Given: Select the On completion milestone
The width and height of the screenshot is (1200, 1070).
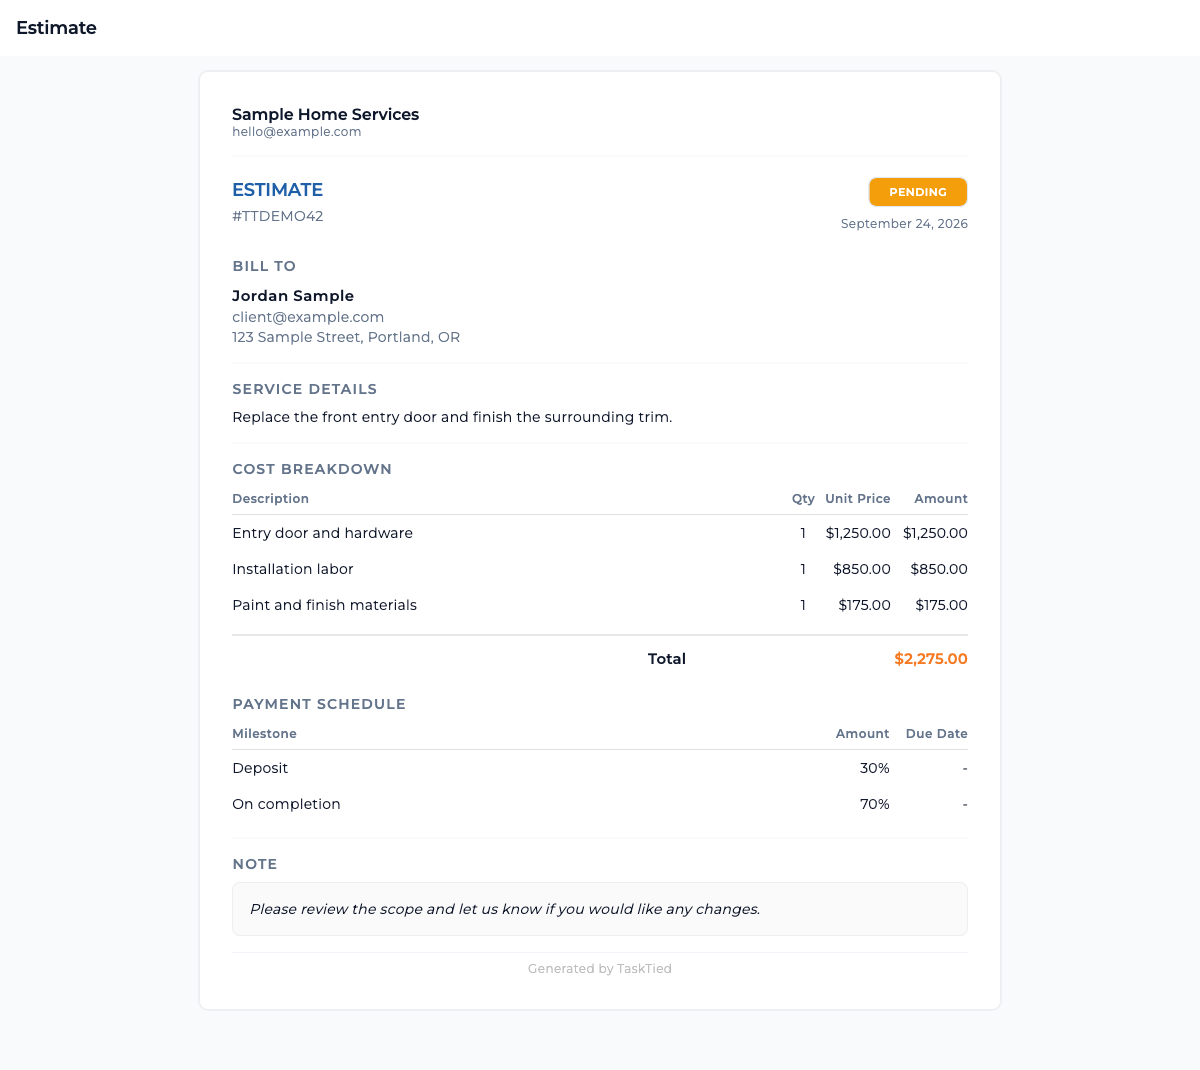Looking at the screenshot, I should [x=600, y=804].
